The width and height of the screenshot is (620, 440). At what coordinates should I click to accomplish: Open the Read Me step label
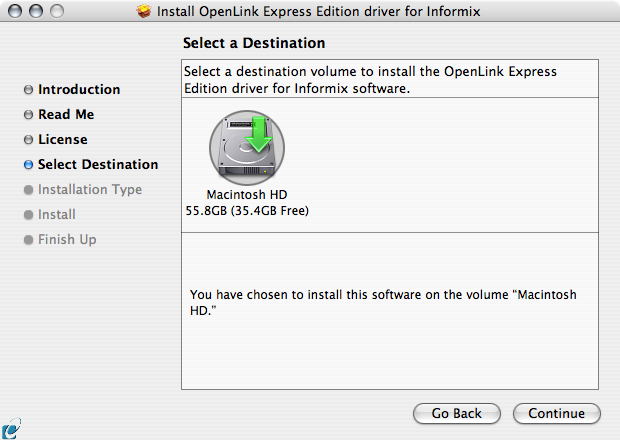click(66, 114)
